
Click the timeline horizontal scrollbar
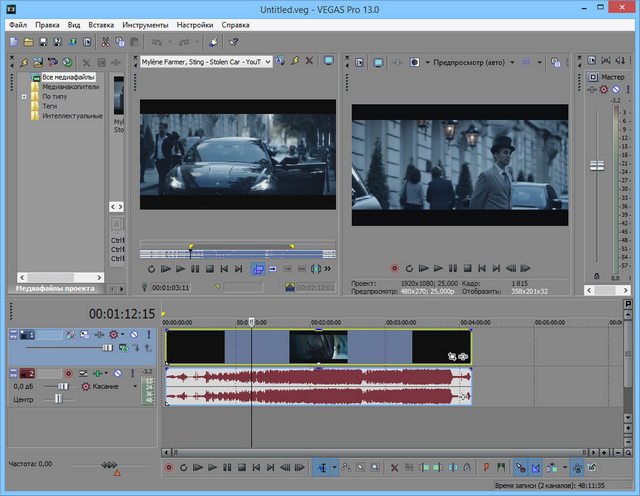[x=379, y=452]
